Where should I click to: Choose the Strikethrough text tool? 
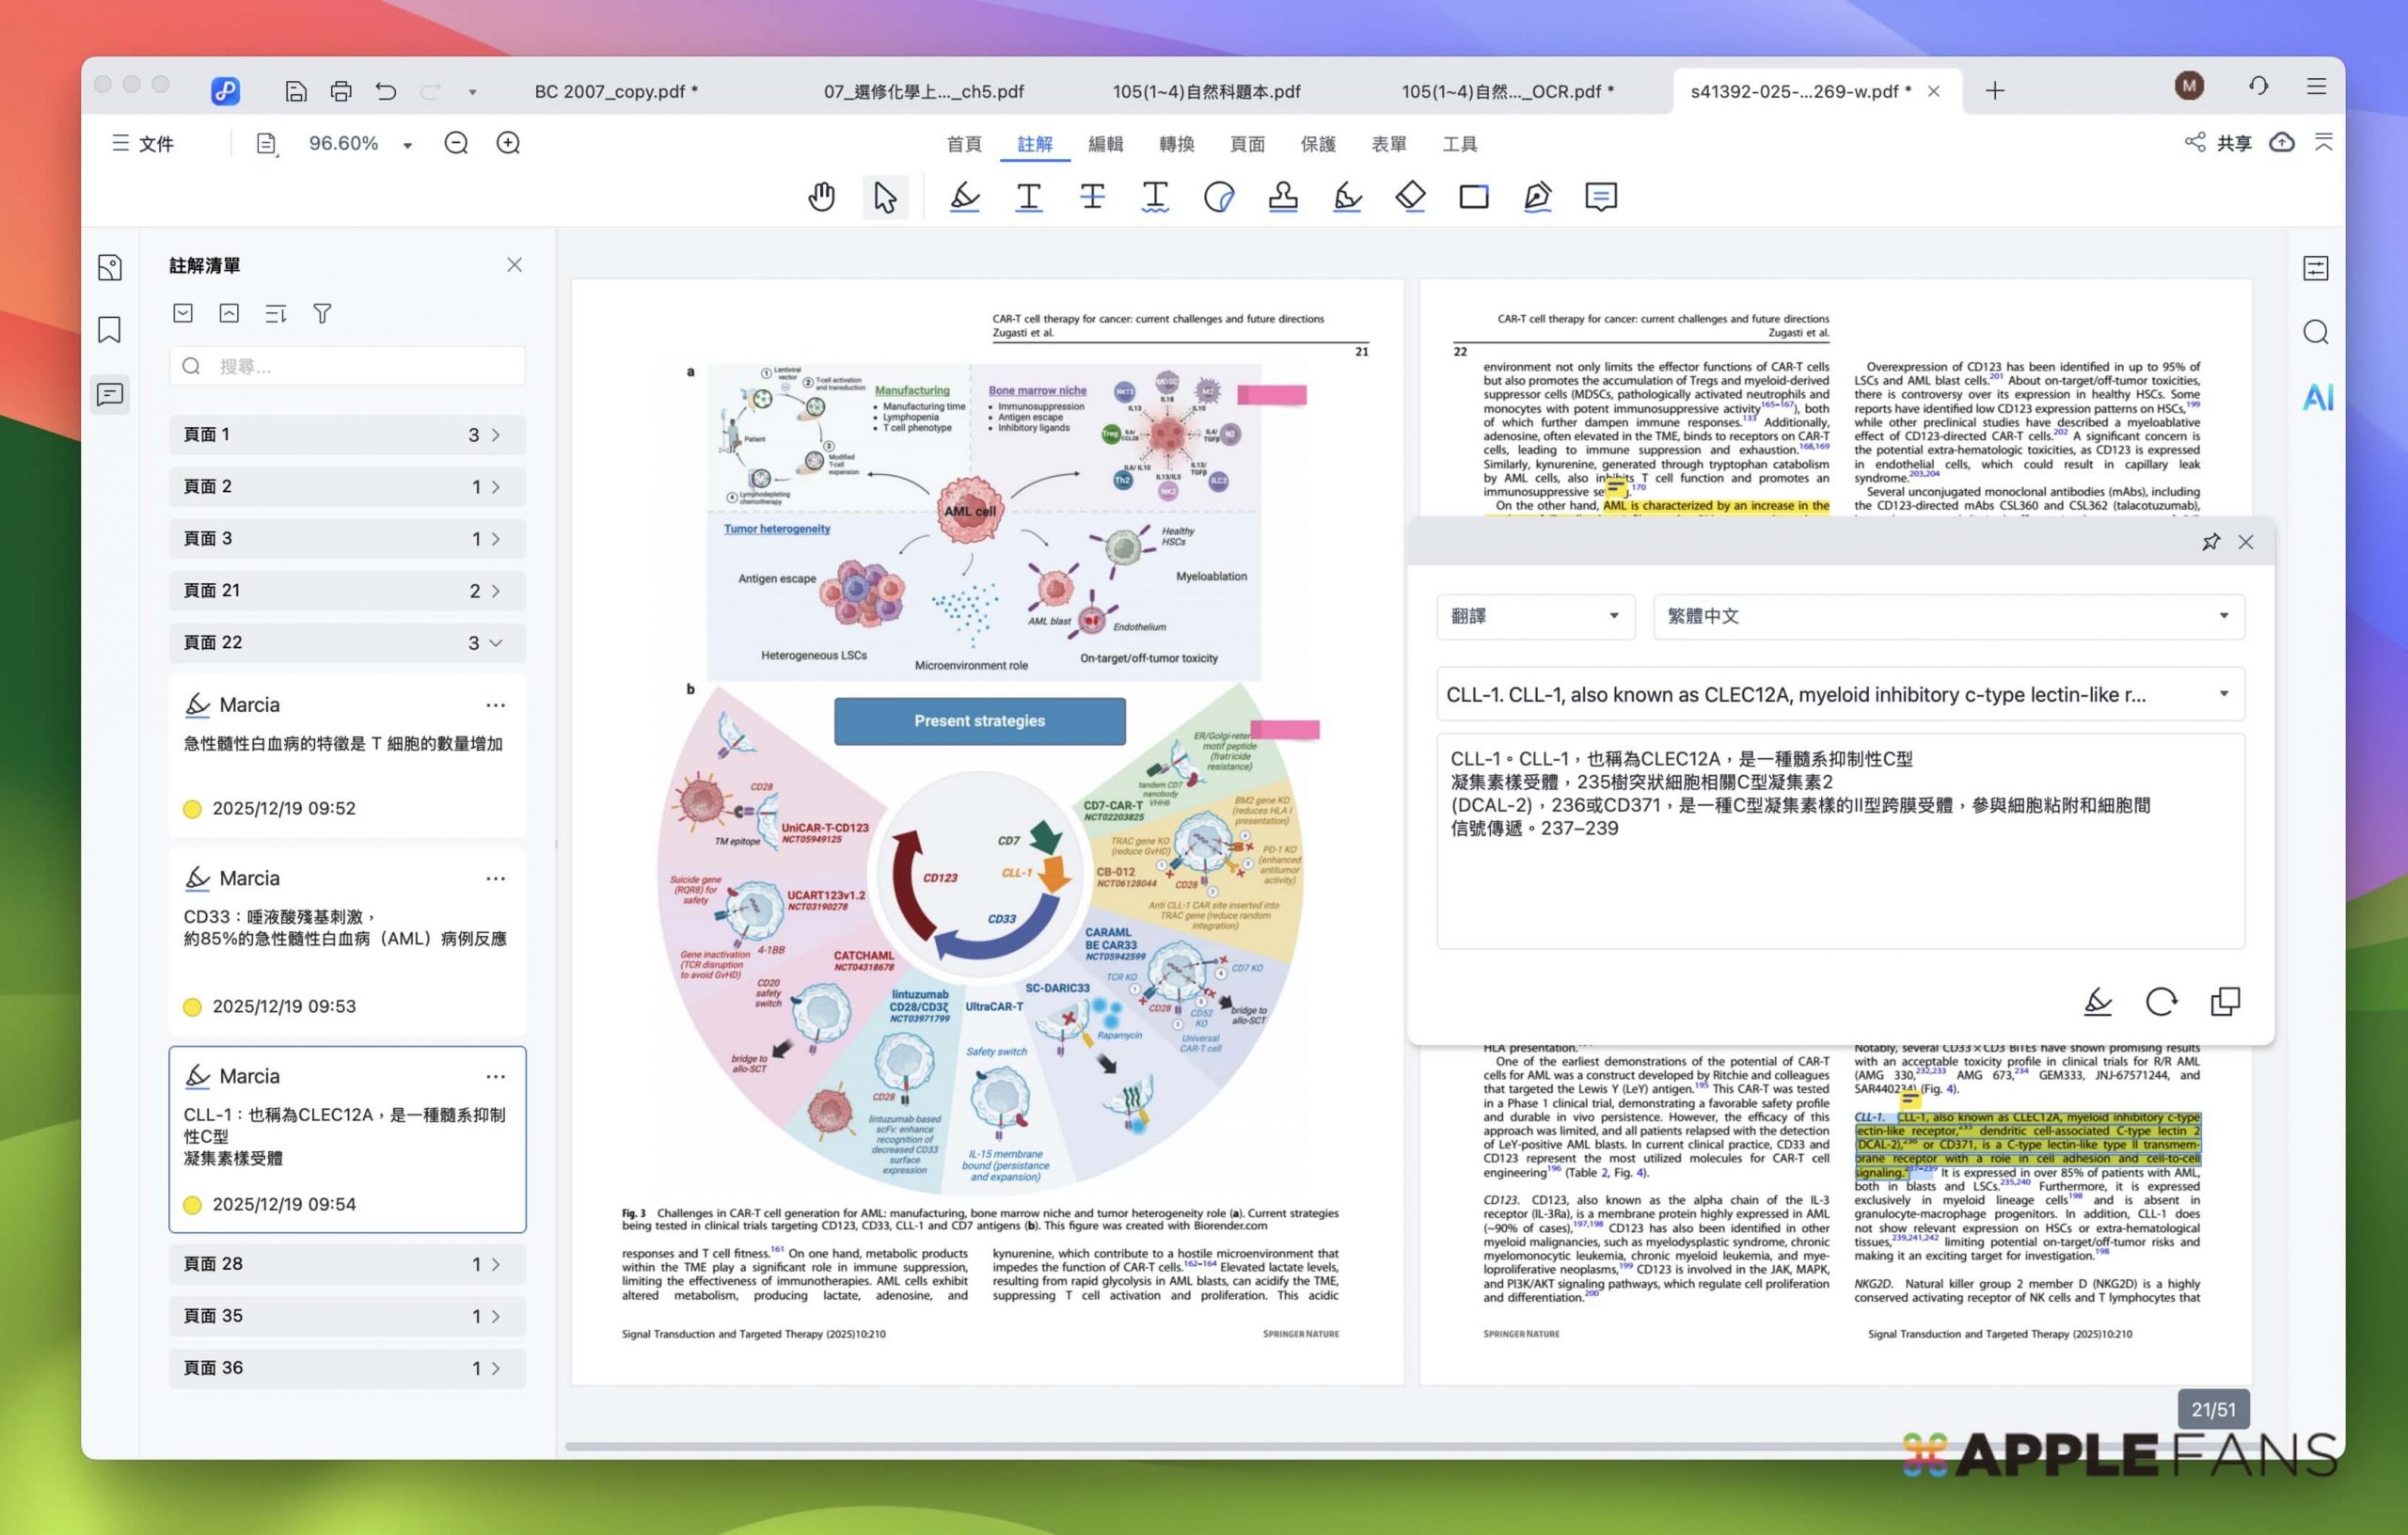tap(1091, 196)
